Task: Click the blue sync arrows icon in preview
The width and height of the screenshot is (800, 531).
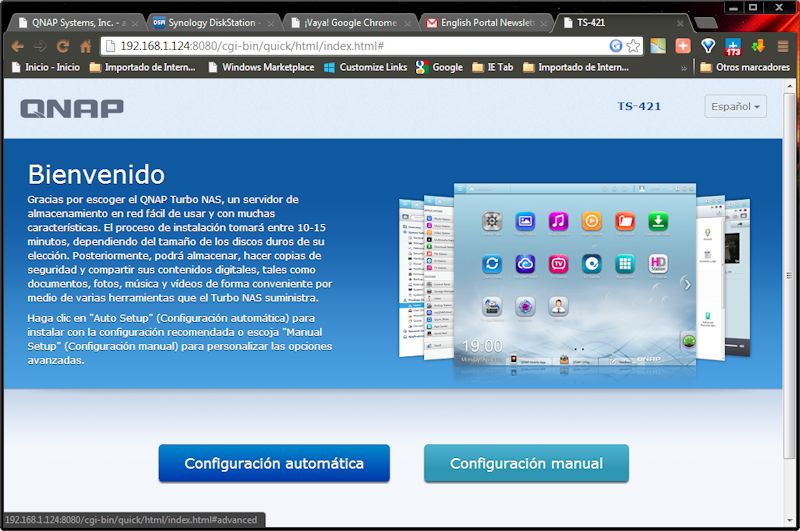Action: (x=492, y=264)
